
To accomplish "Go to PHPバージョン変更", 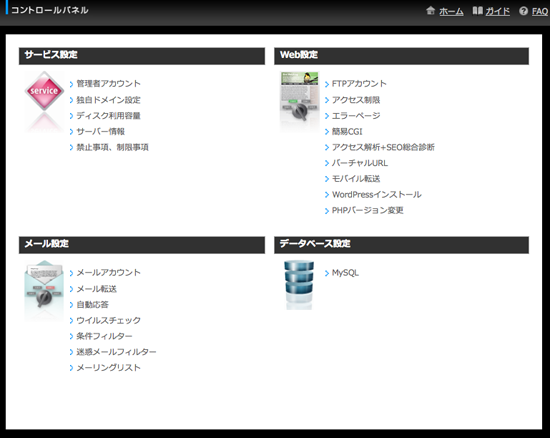I will click(x=367, y=210).
